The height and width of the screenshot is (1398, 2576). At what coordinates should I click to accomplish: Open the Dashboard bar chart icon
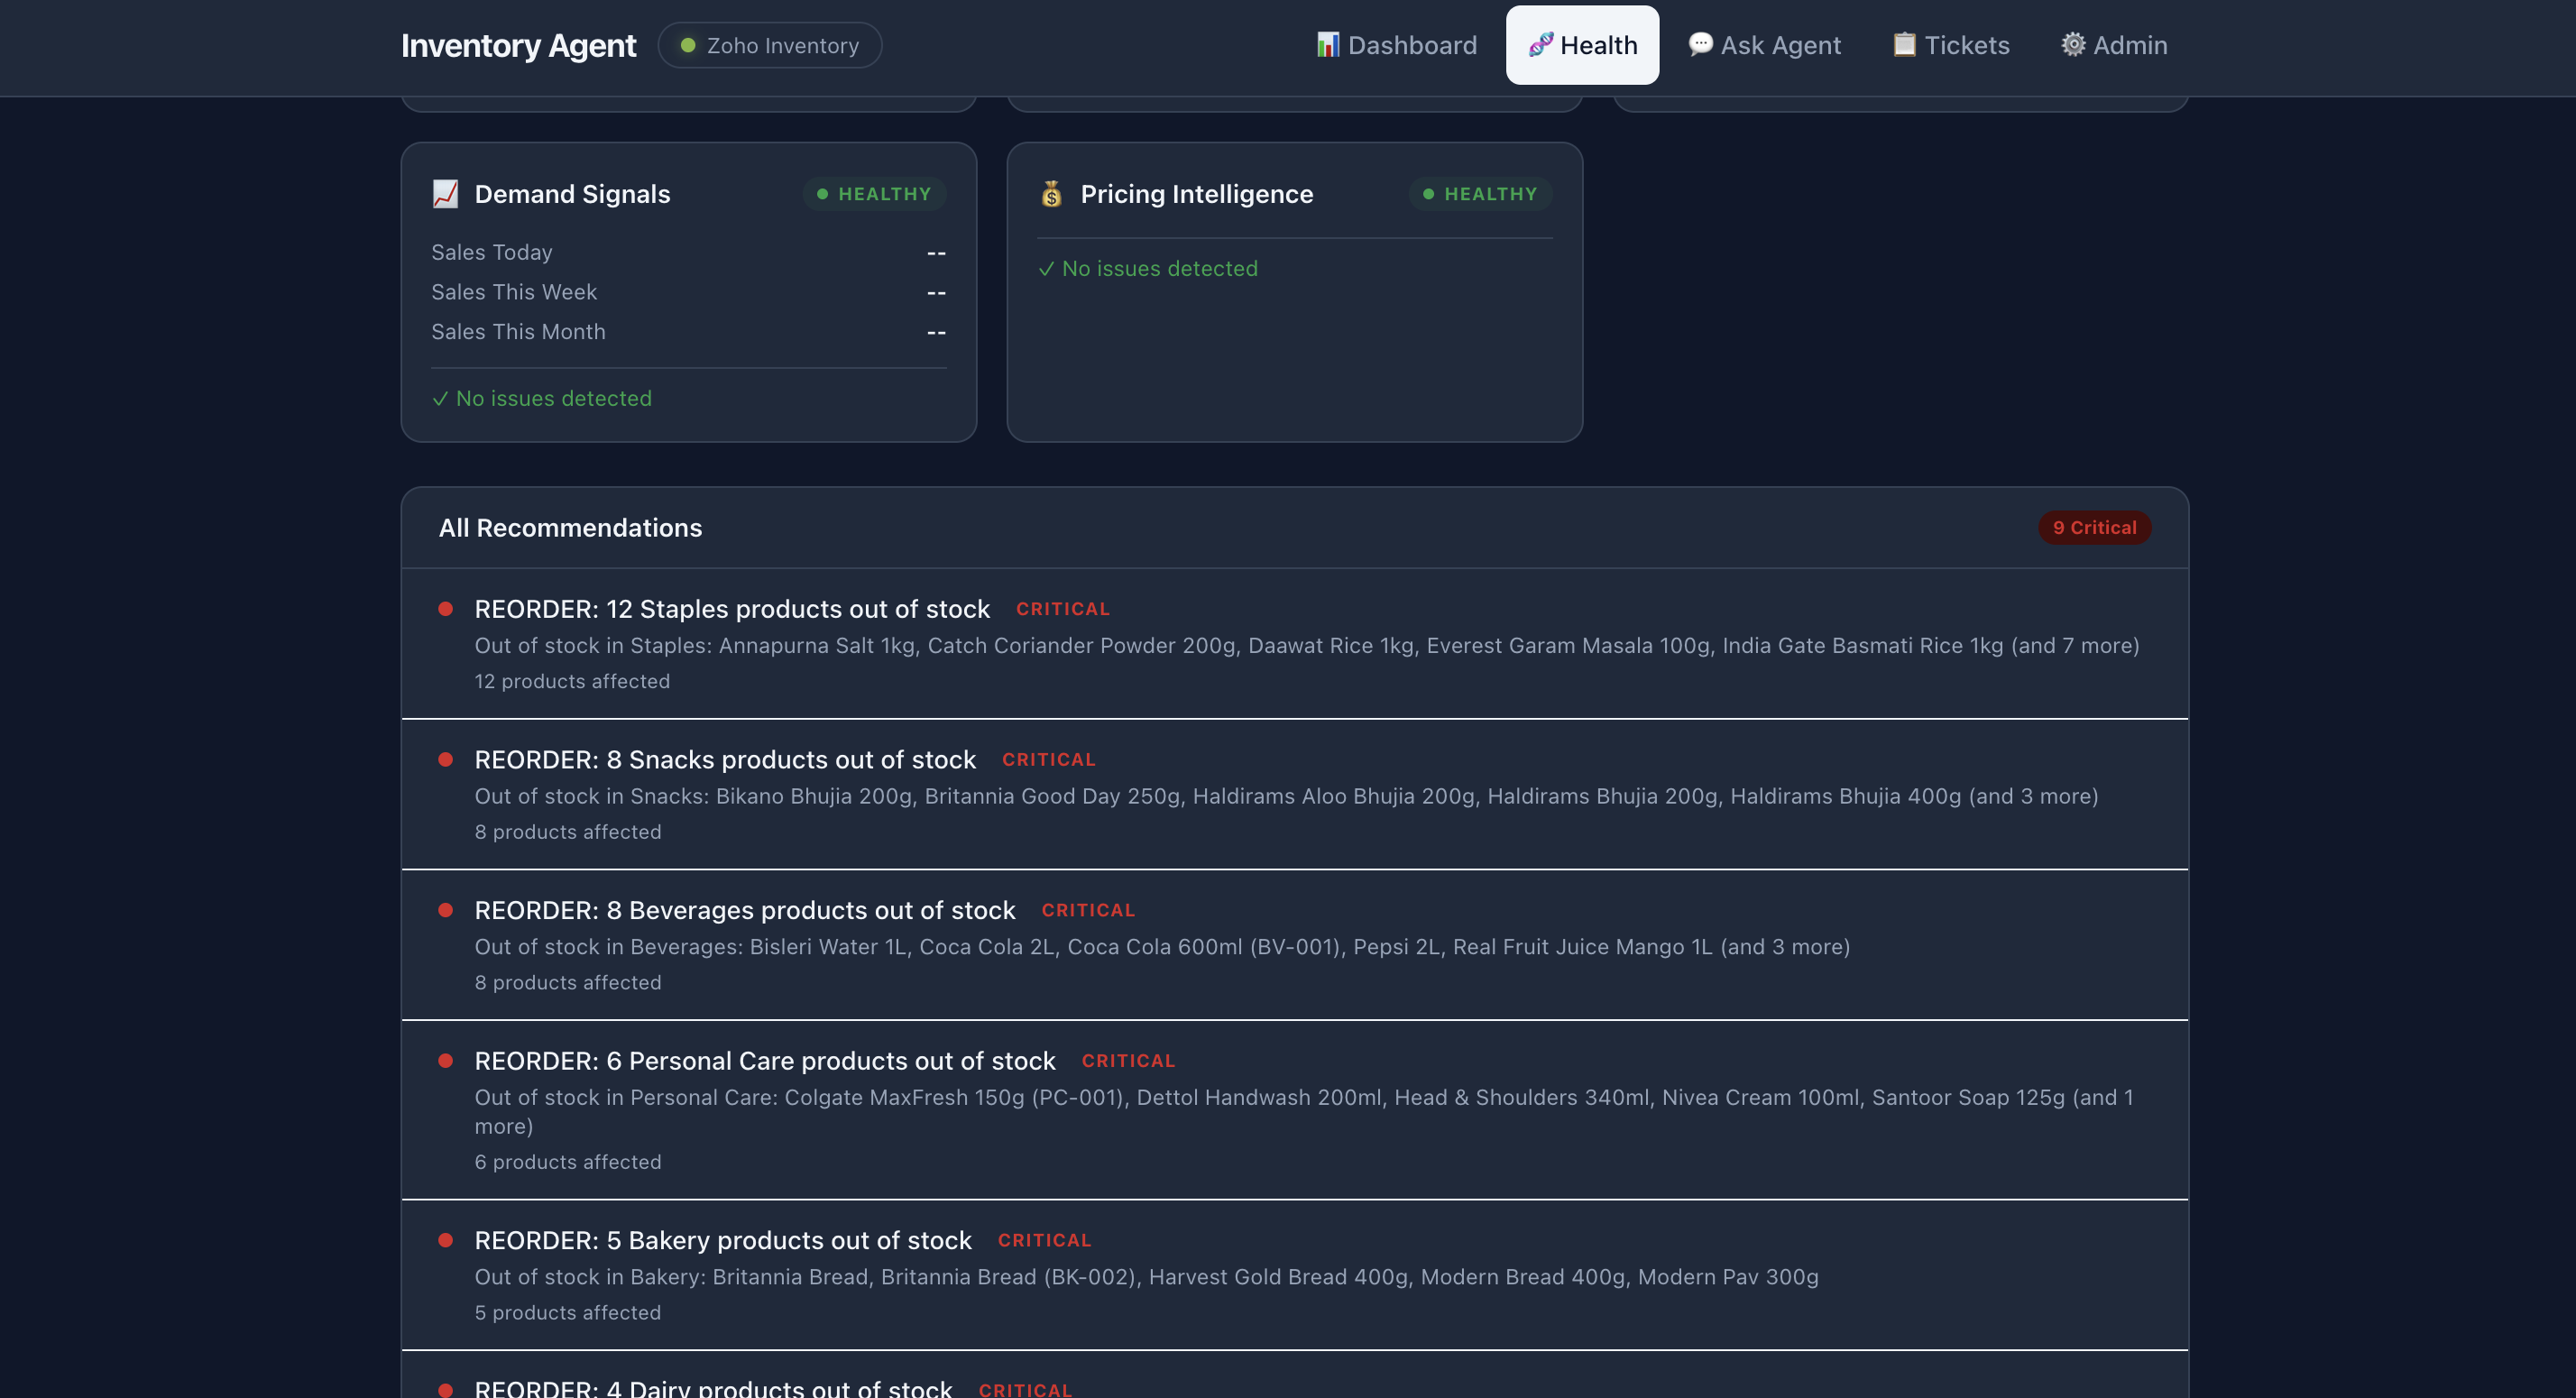1327,44
